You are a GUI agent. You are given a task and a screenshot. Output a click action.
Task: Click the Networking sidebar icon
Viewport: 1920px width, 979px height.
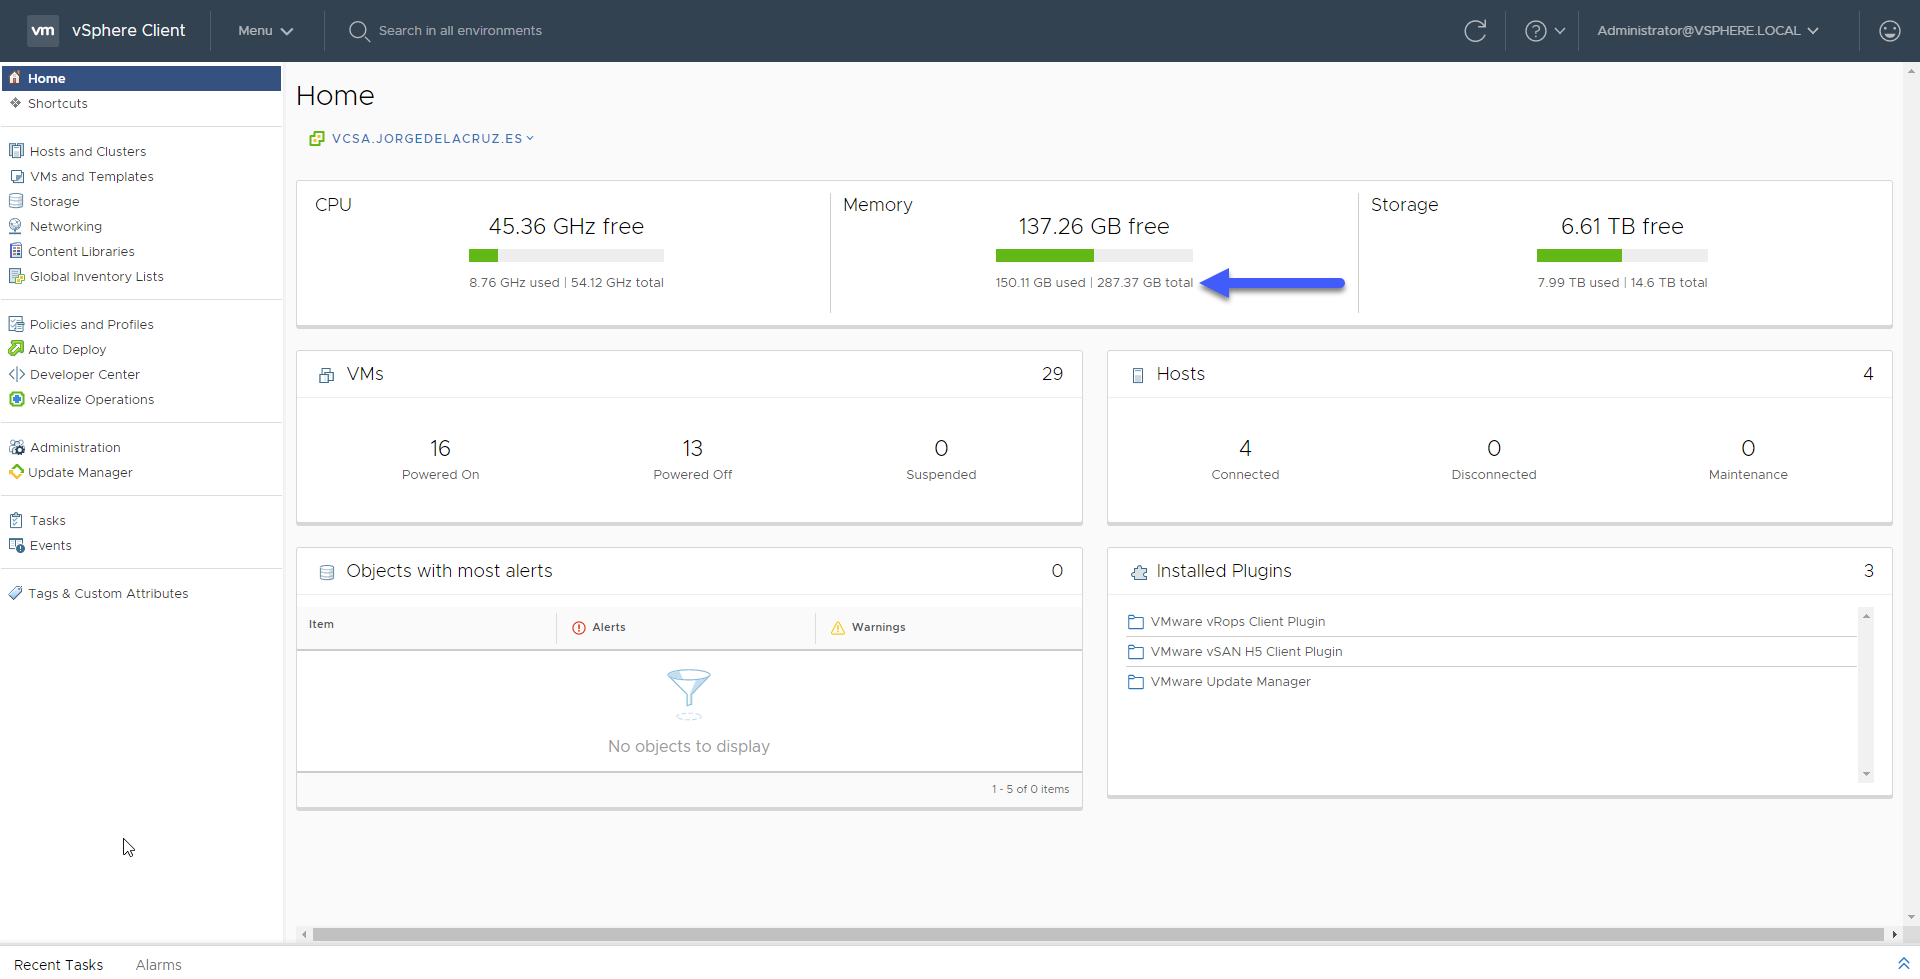[16, 226]
